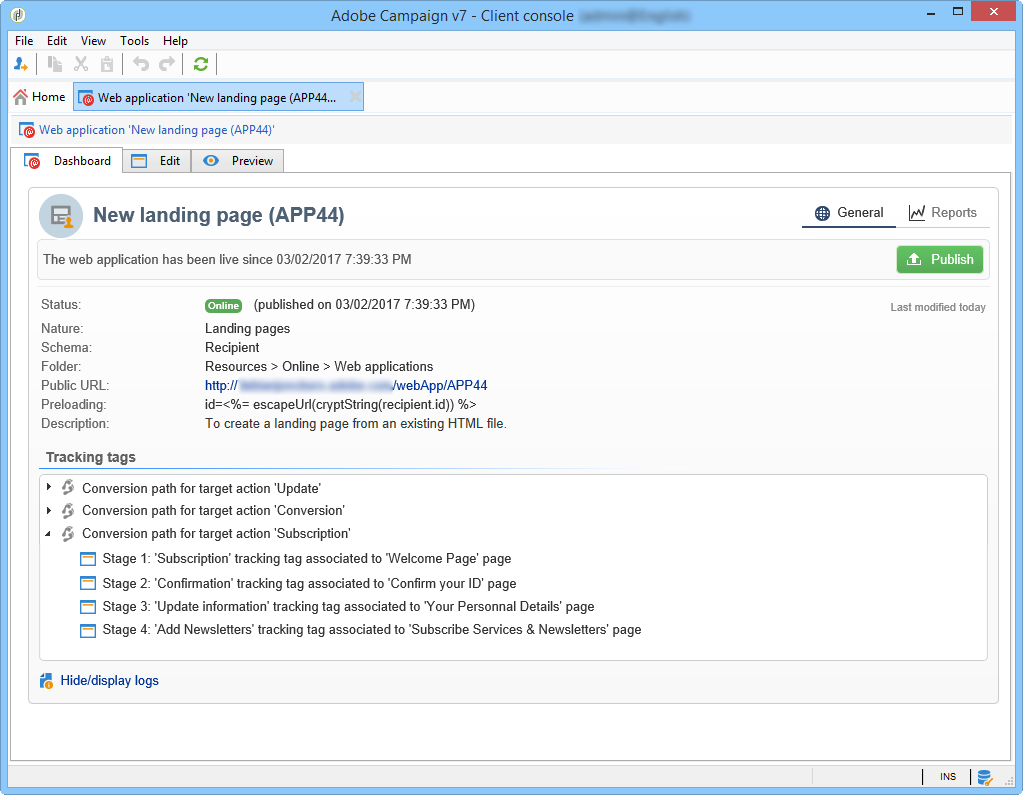Click the Web application breadcrumb link
This screenshot has width=1025, height=800.
point(157,130)
